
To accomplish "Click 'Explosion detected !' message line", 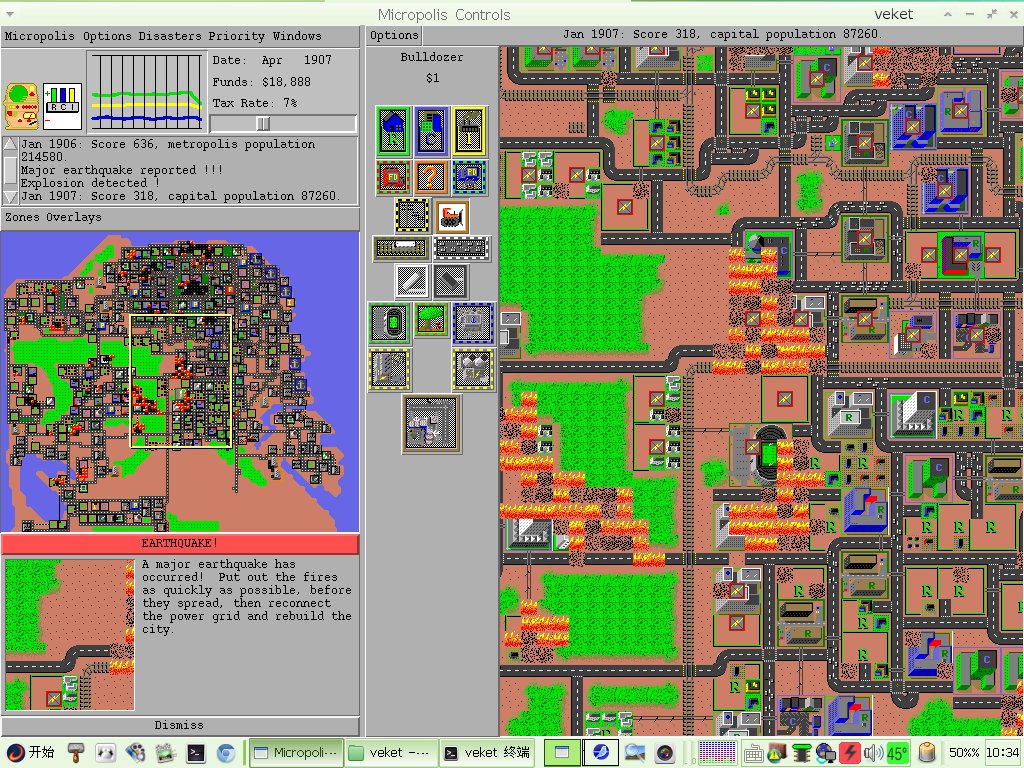I will click(x=90, y=183).
